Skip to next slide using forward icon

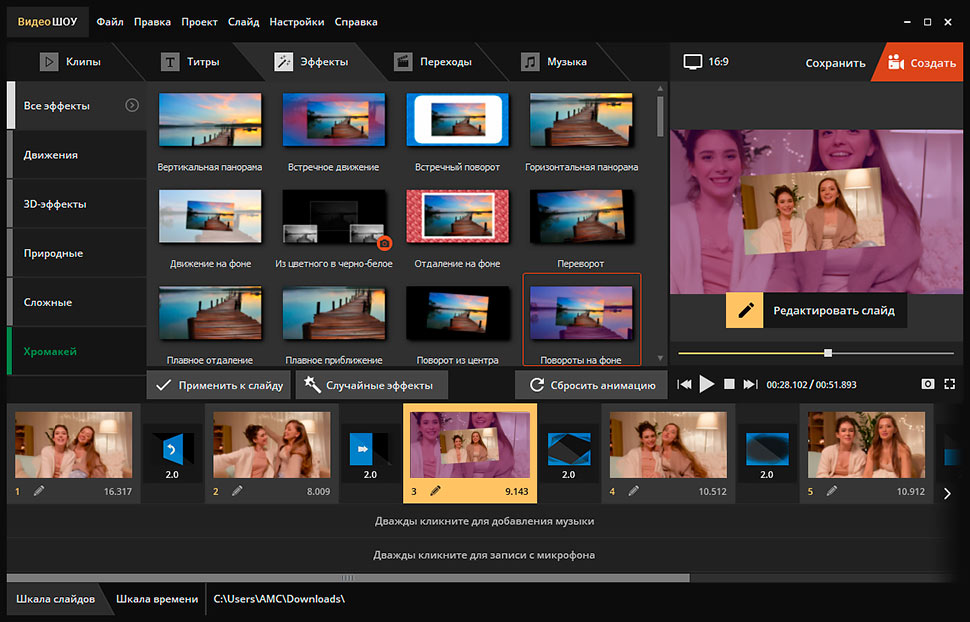click(750, 384)
